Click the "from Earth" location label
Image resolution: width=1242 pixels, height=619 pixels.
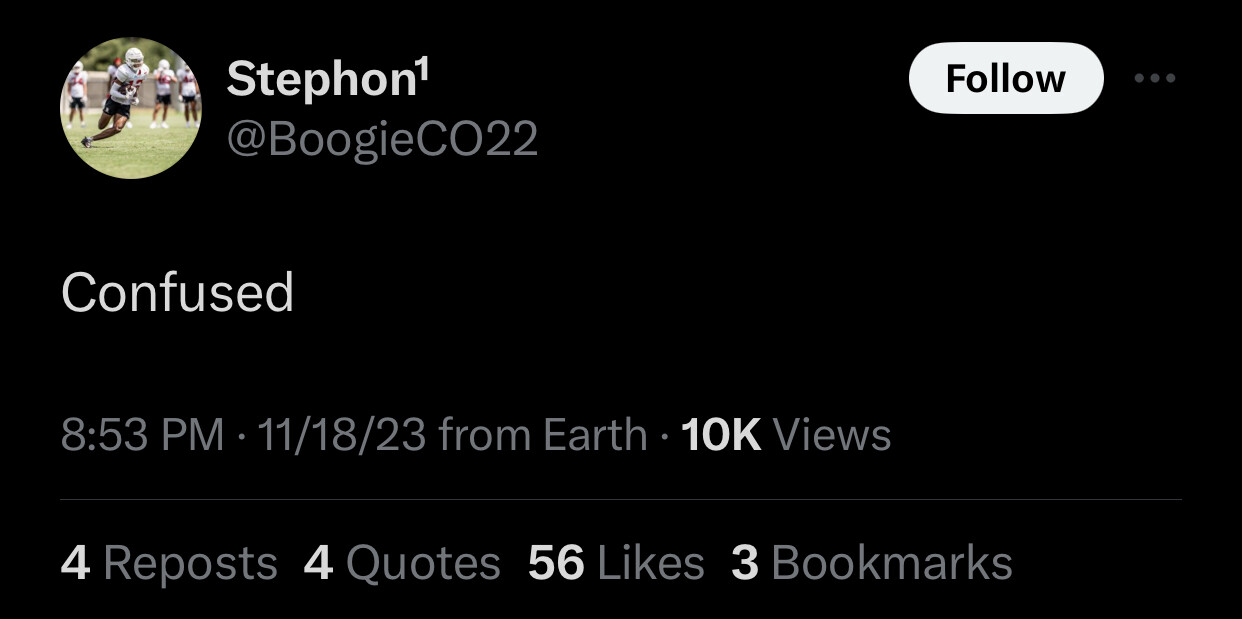tap(543, 435)
